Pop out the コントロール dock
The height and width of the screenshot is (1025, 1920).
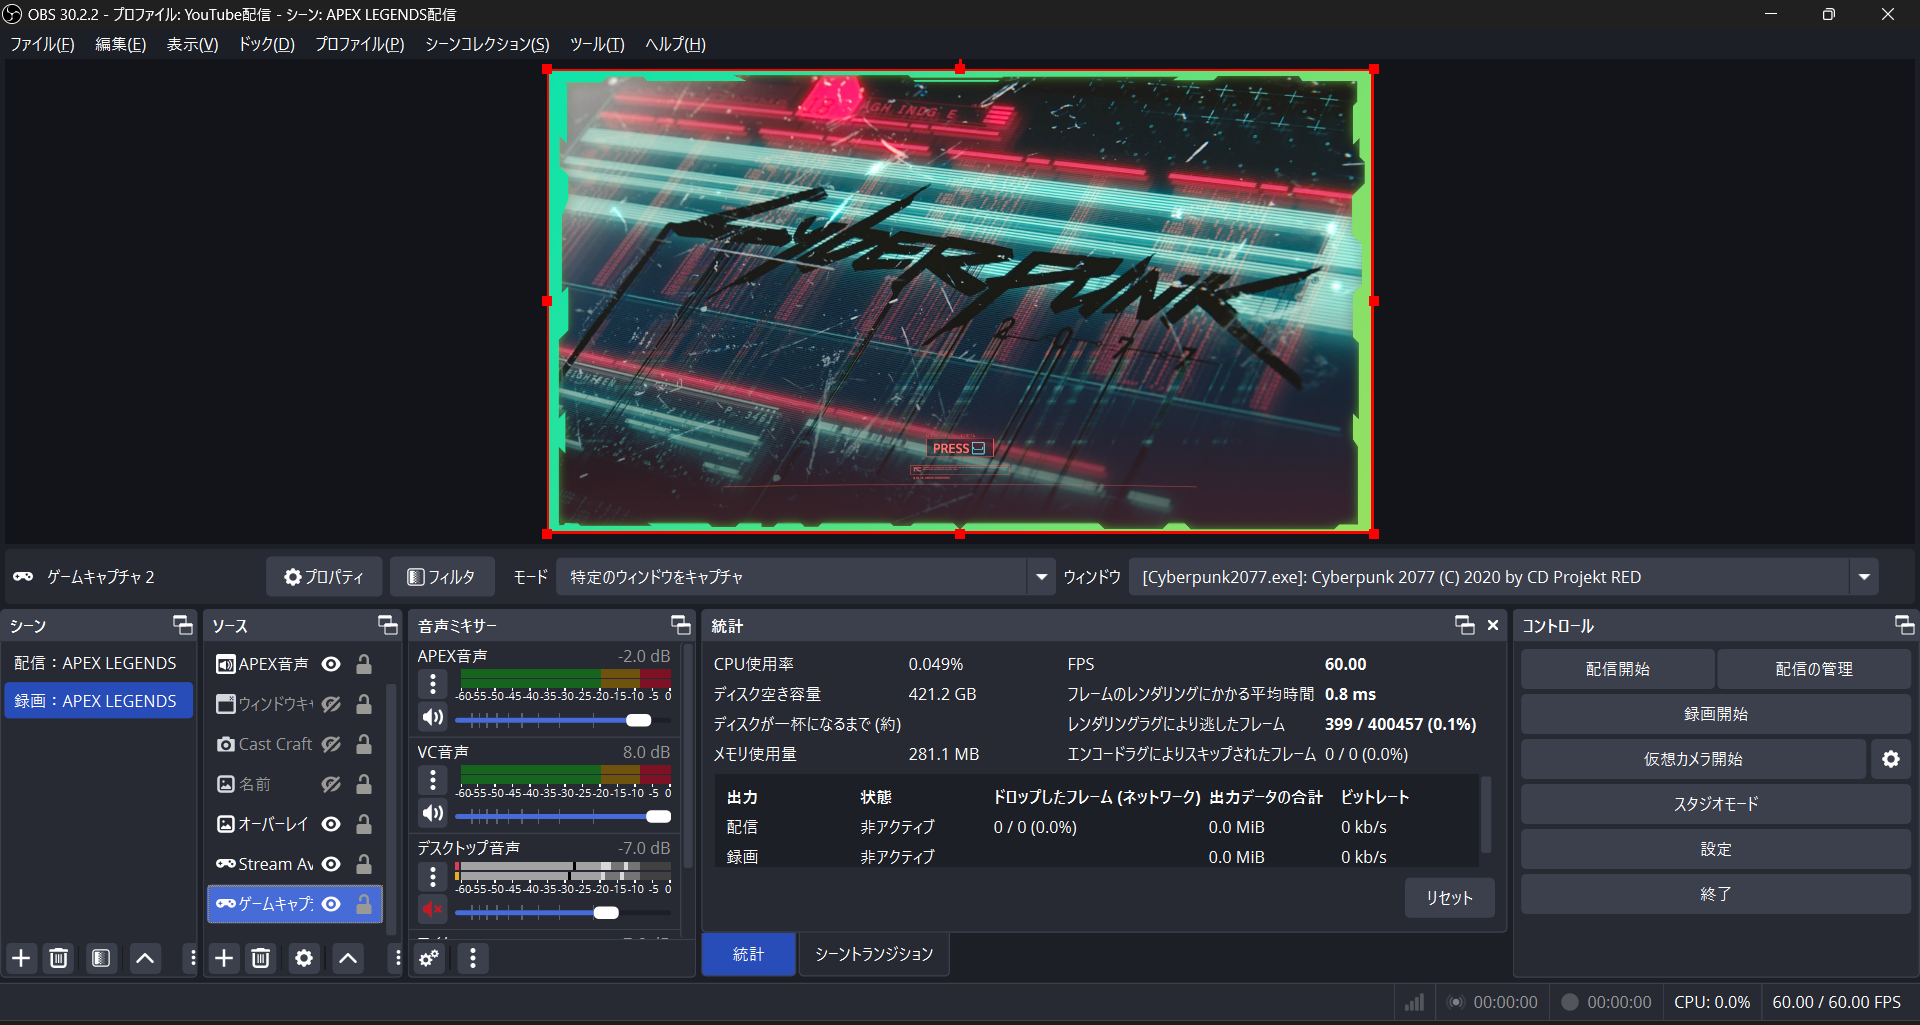pos(1905,625)
